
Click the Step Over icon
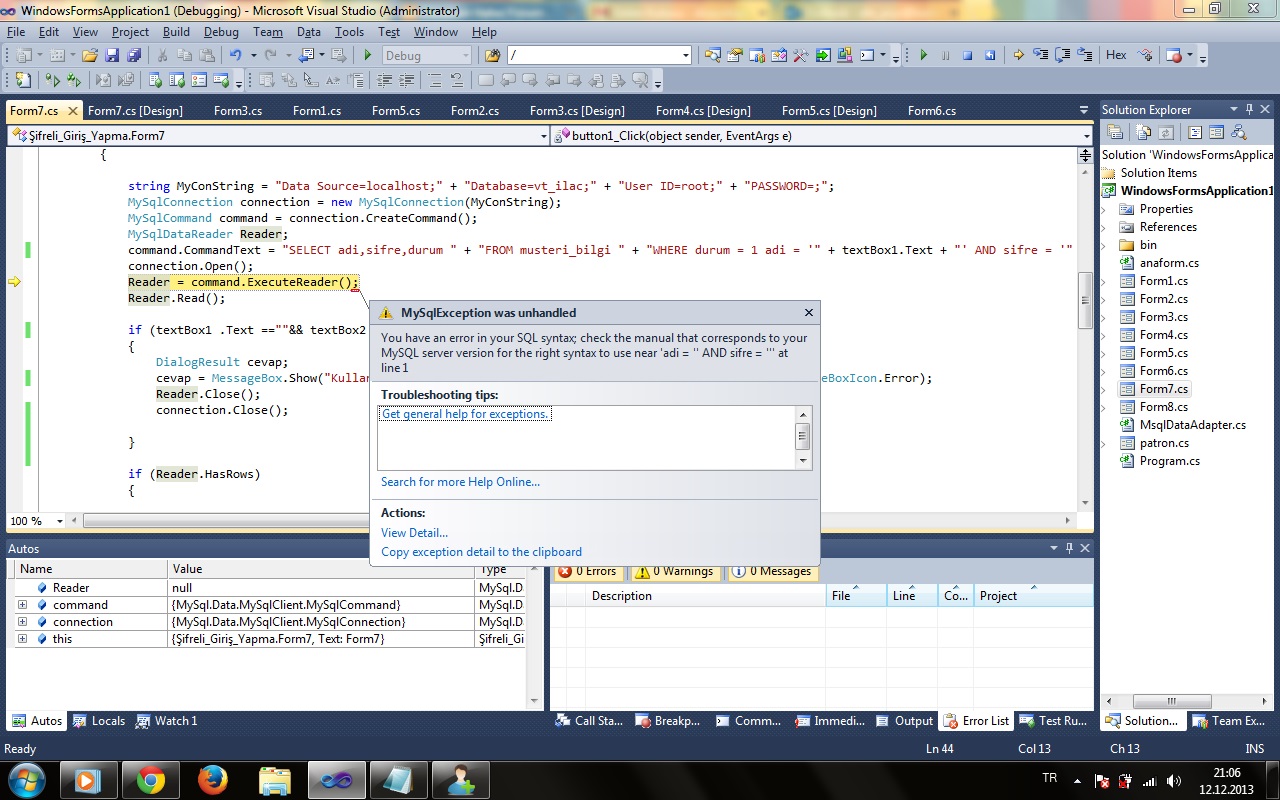[1063, 56]
